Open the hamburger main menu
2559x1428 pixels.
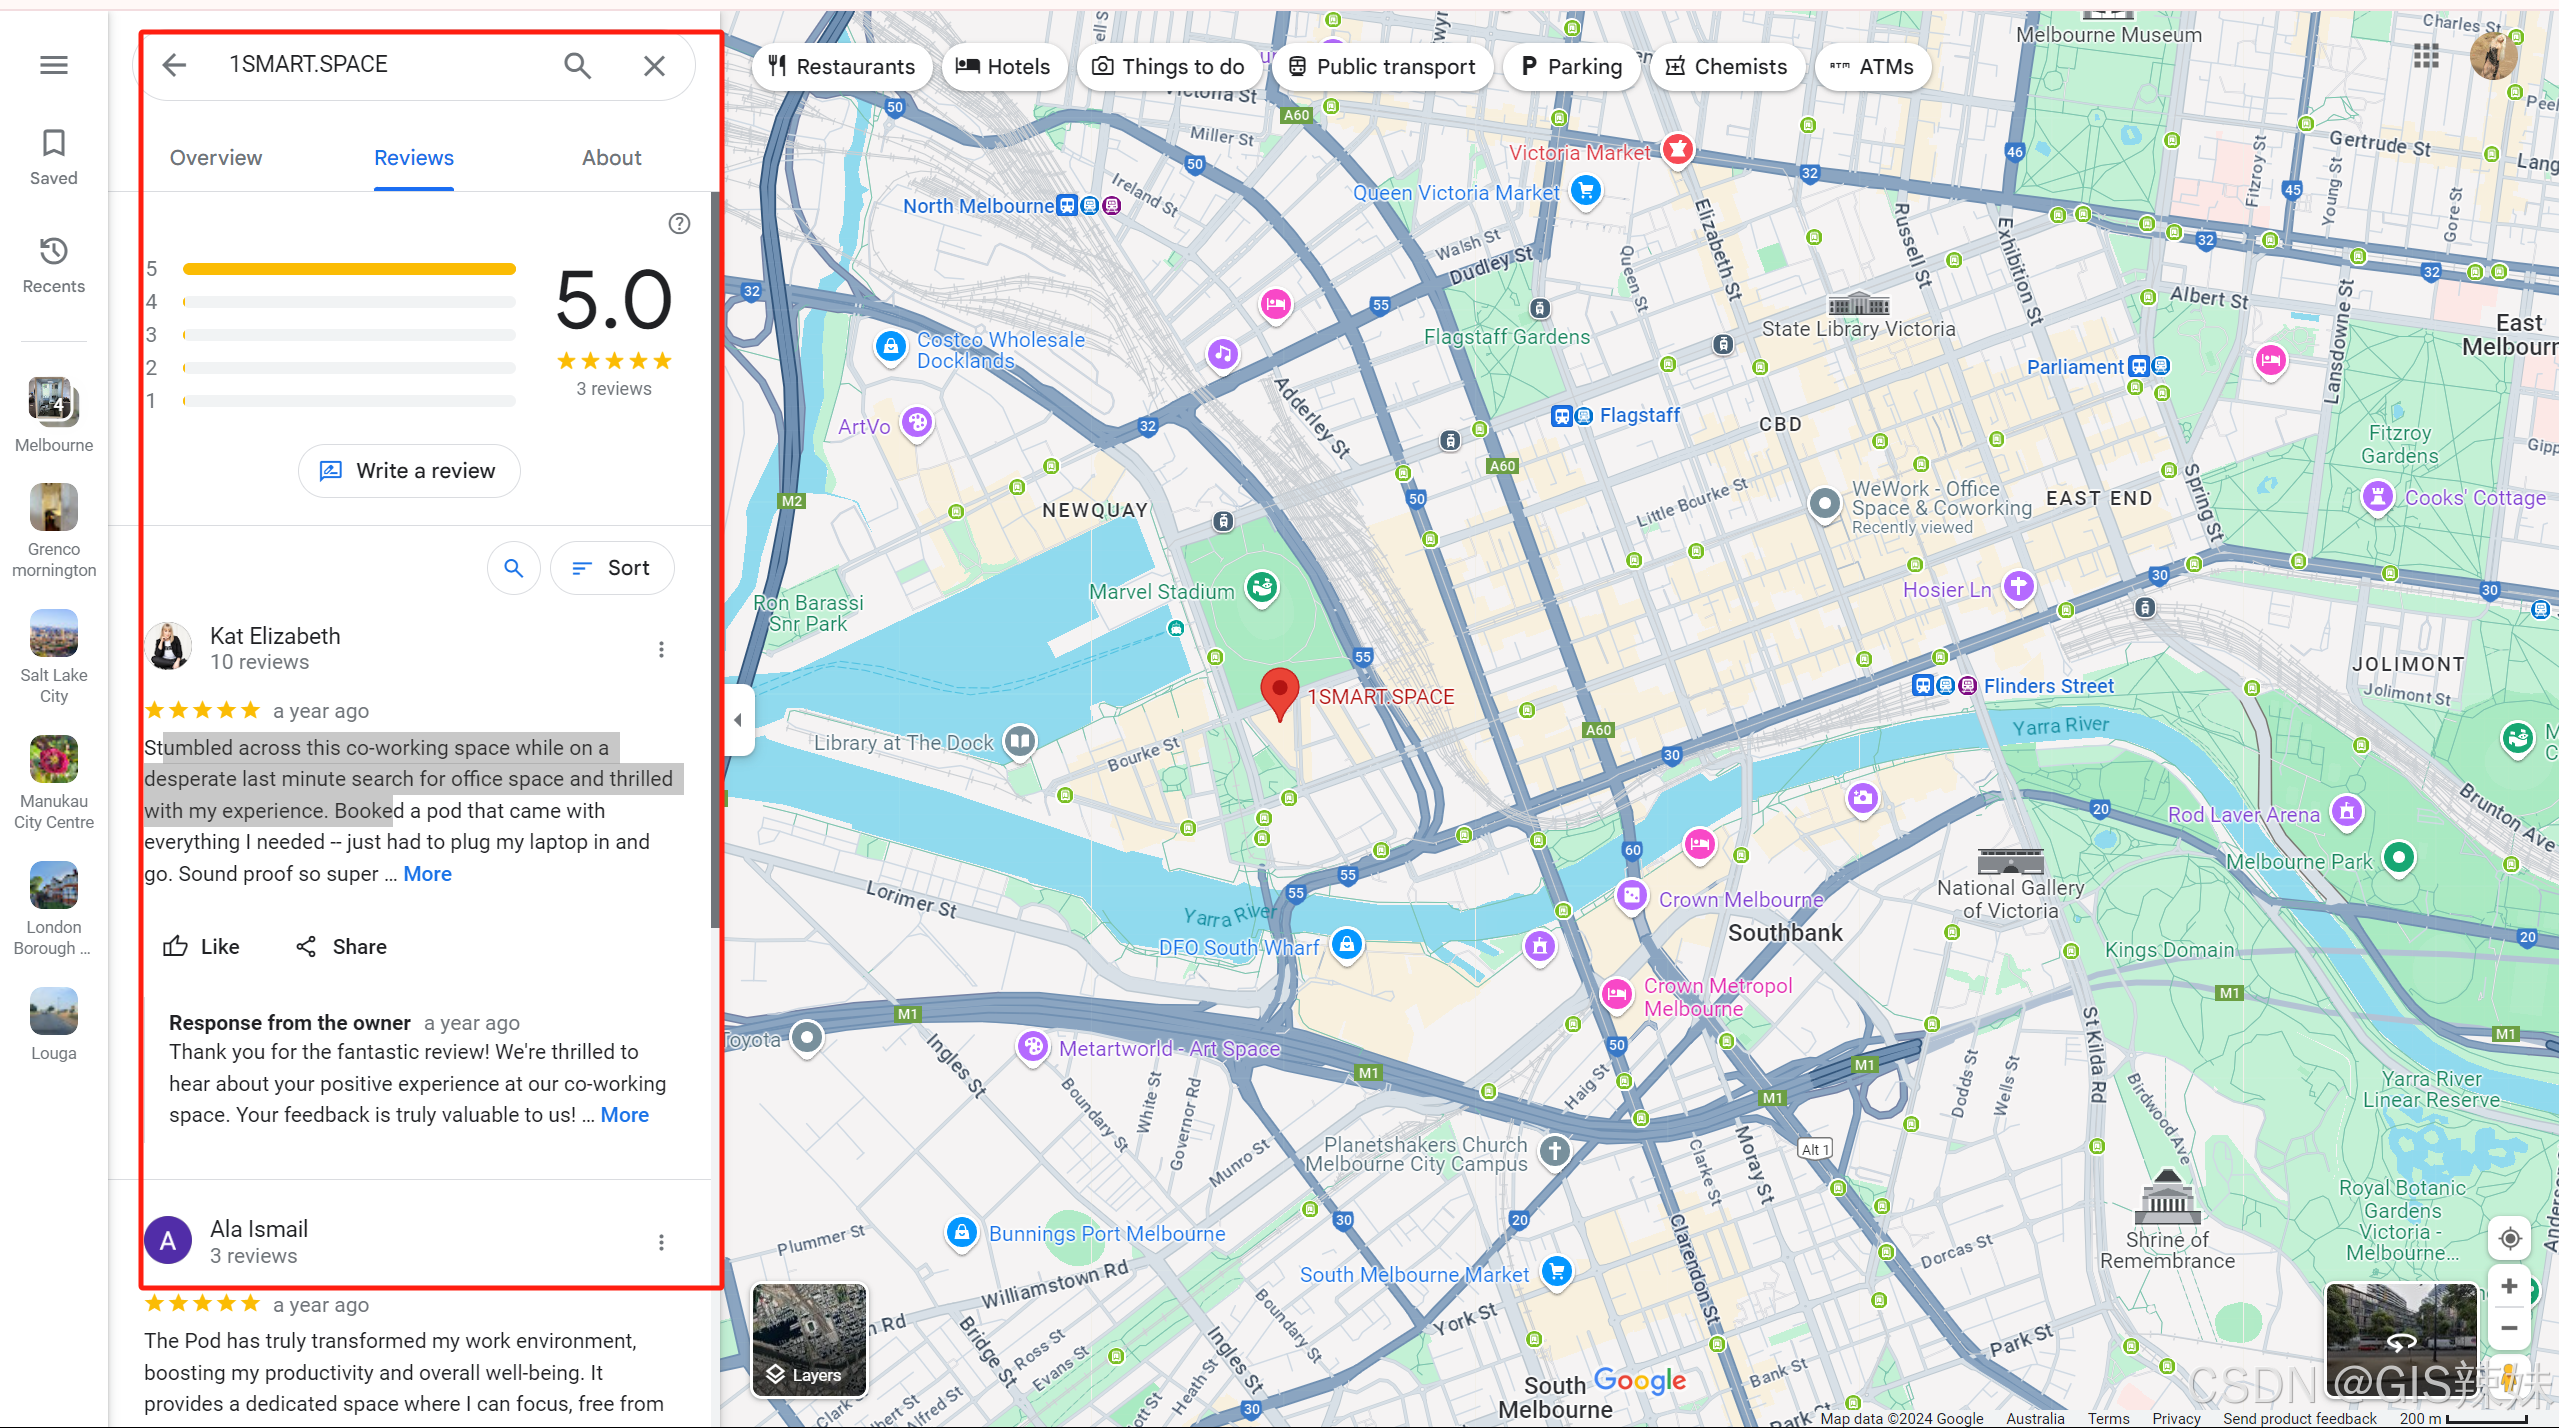(54, 65)
